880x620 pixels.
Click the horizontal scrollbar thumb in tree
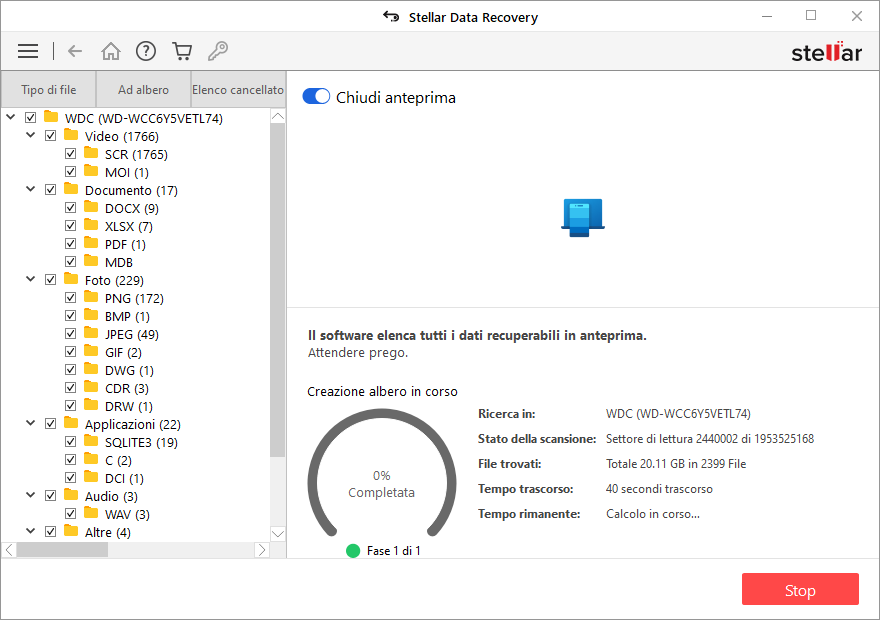coord(62,550)
